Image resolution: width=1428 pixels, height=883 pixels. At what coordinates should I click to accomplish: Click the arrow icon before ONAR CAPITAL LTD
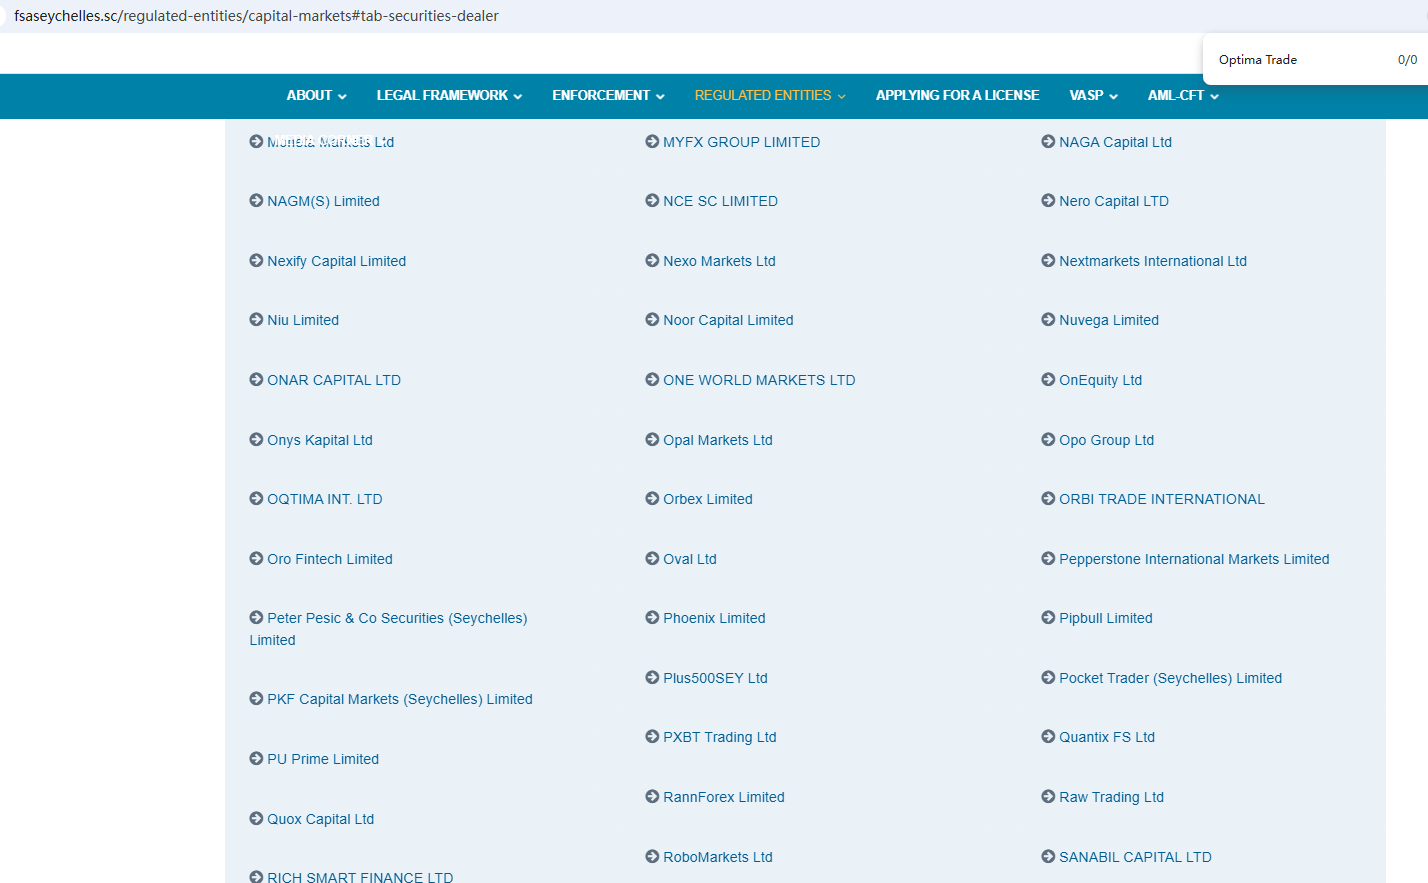pyautogui.click(x=256, y=380)
